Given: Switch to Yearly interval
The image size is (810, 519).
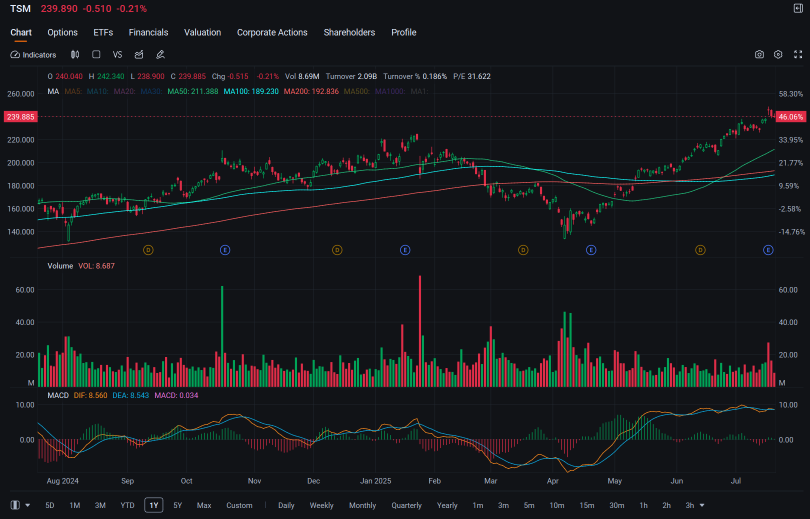Looking at the screenshot, I should coord(447,505).
